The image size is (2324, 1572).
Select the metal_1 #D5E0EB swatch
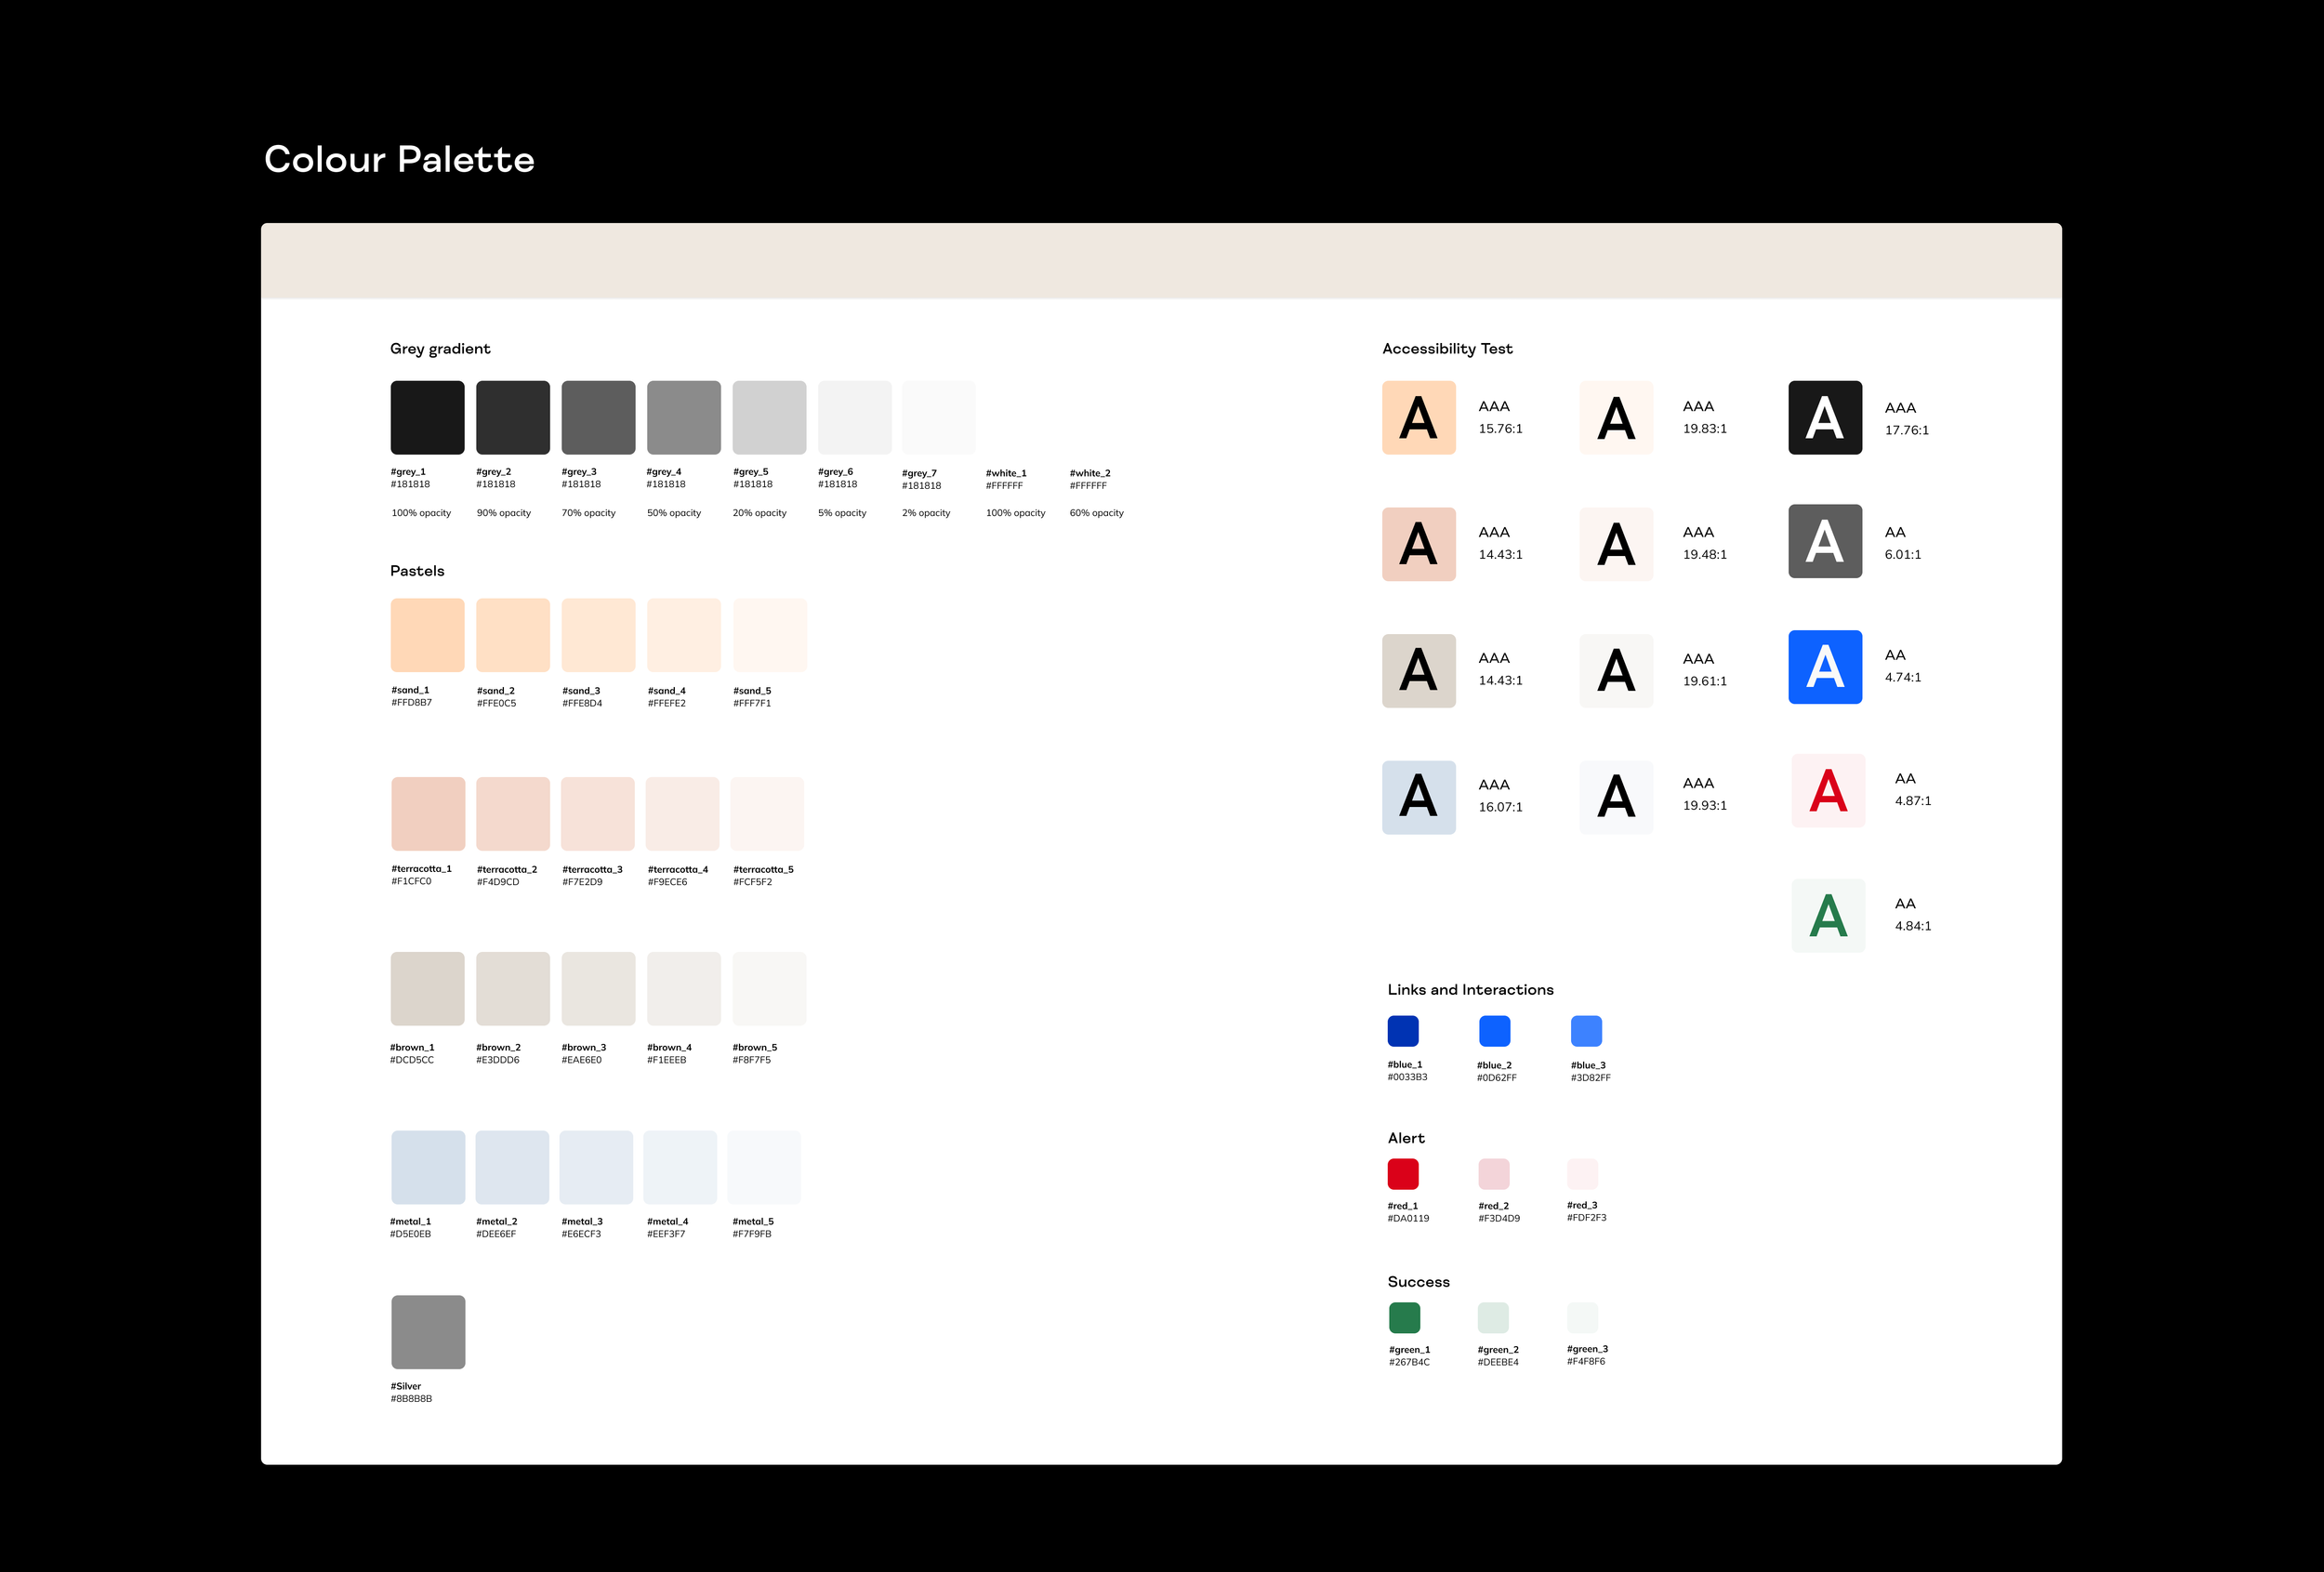pyautogui.click(x=428, y=1167)
